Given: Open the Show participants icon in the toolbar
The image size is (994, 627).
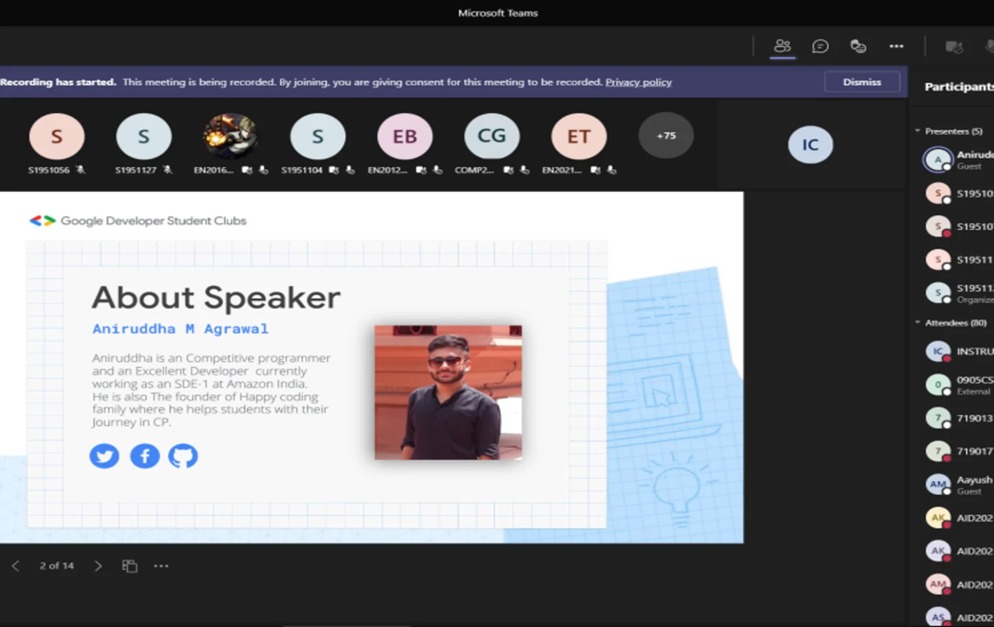Looking at the screenshot, I should click(782, 46).
